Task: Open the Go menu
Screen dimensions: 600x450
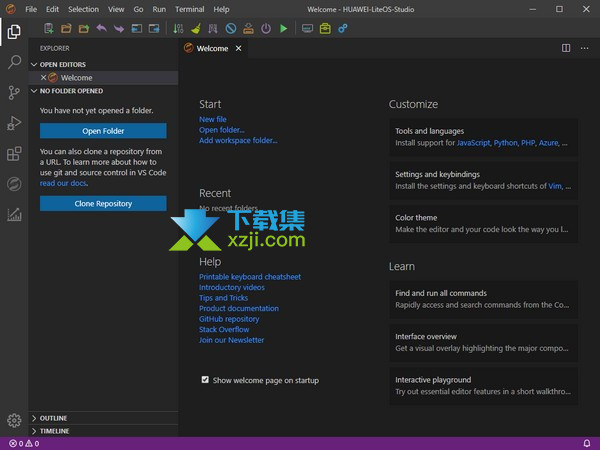Action: point(139,9)
